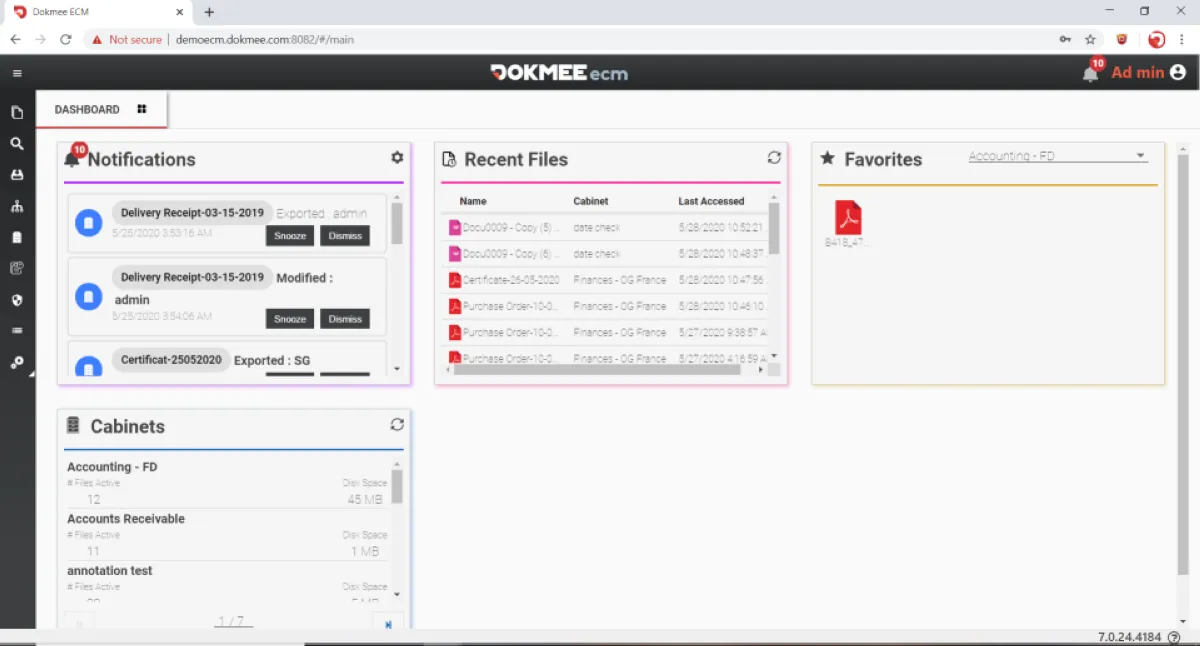The image size is (1200, 646).
Task: Click the Not secure site warning
Action: point(127,40)
